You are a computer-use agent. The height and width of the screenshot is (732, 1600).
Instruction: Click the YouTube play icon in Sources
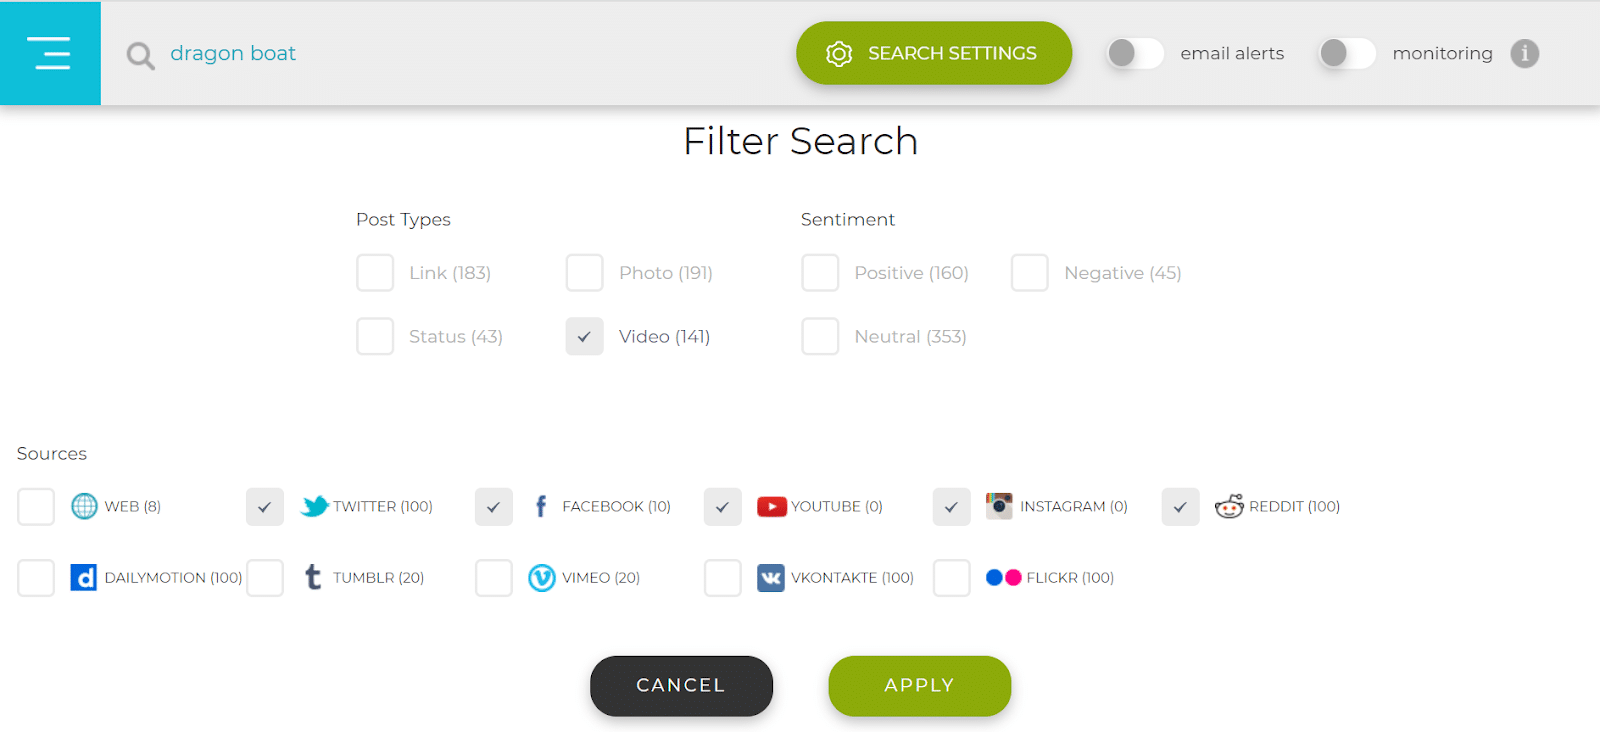771,506
